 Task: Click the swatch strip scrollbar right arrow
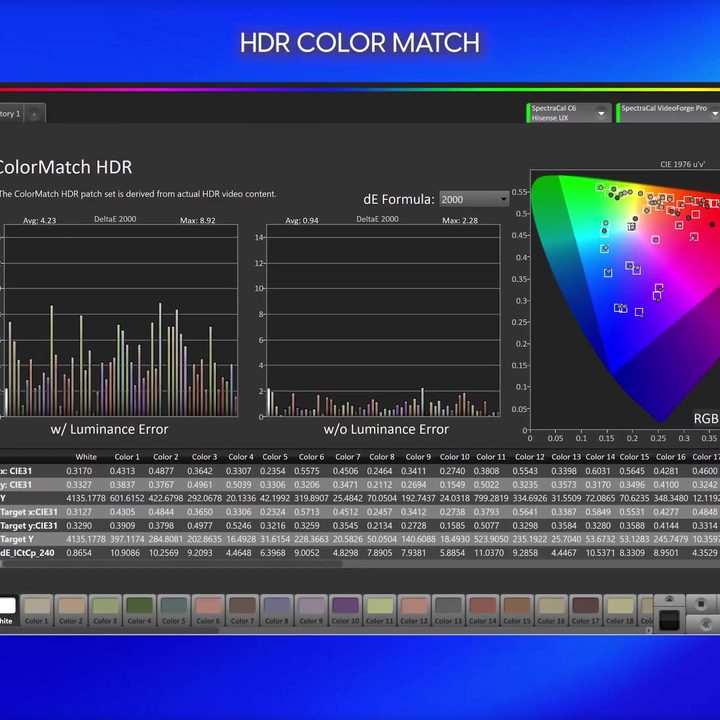click(x=649, y=630)
